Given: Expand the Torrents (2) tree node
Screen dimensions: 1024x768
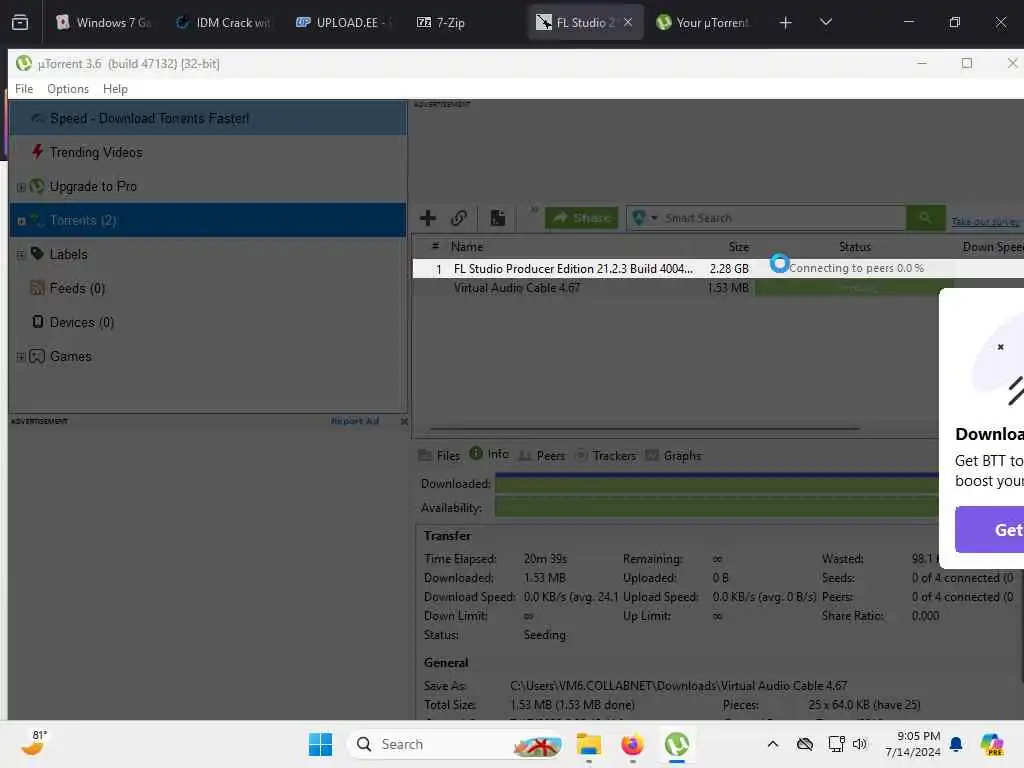Looking at the screenshot, I should 21,221.
